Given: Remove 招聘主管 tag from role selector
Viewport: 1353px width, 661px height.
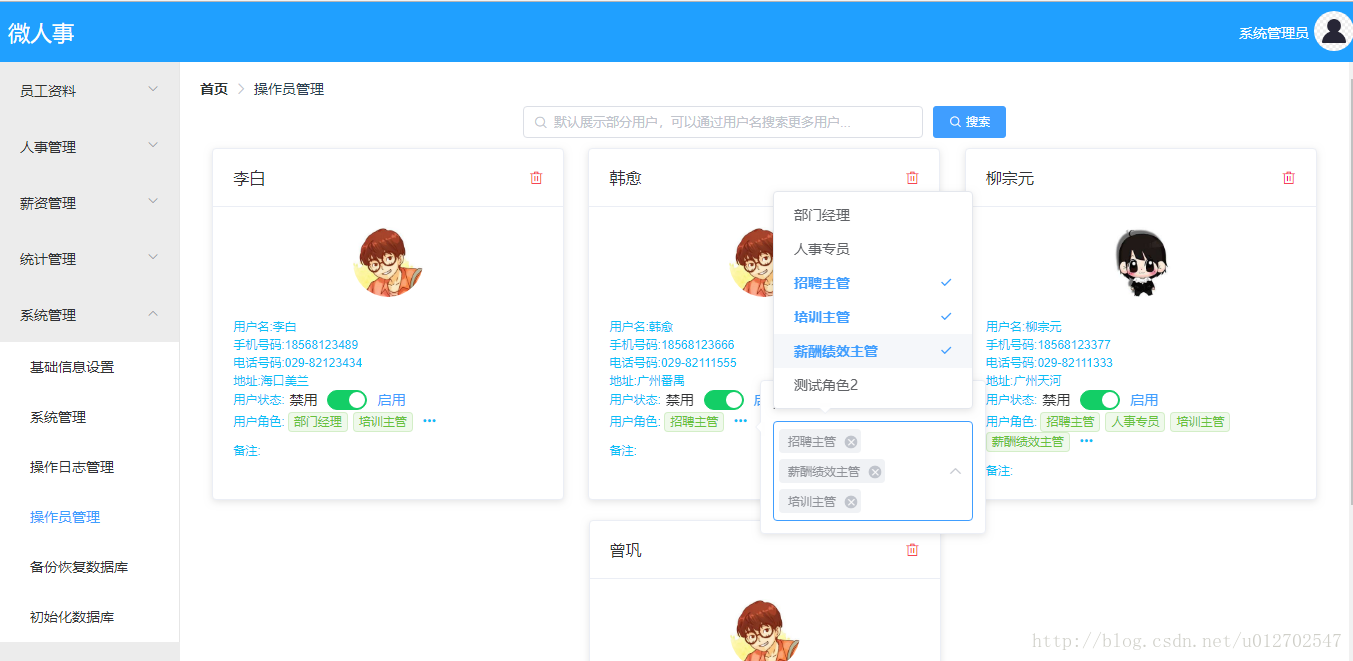Looking at the screenshot, I should pos(850,441).
